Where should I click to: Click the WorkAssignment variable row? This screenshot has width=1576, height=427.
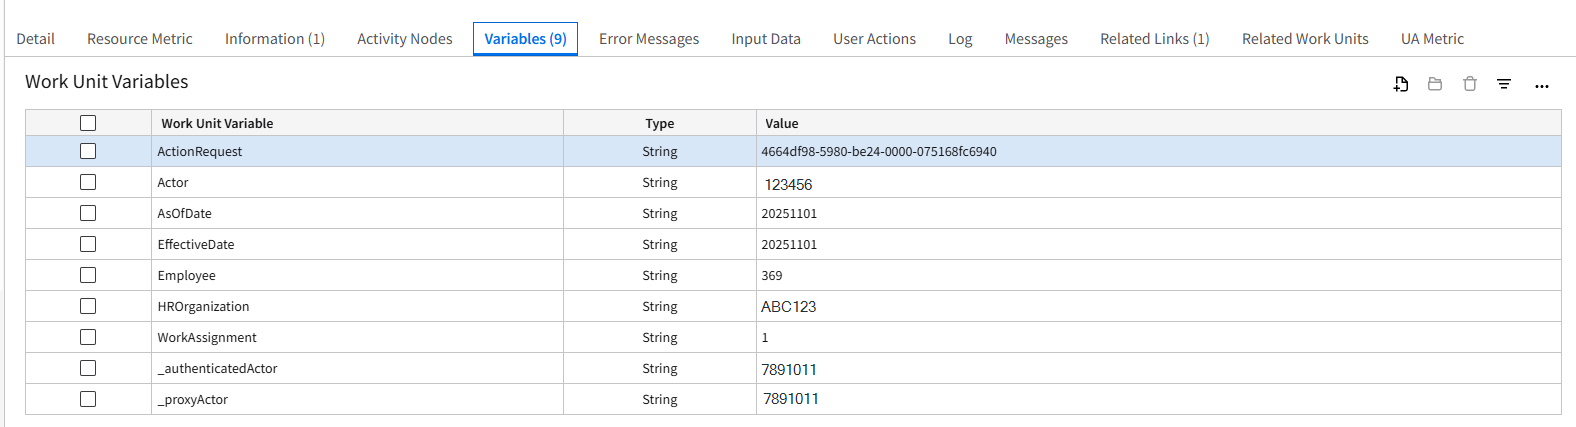coord(207,338)
